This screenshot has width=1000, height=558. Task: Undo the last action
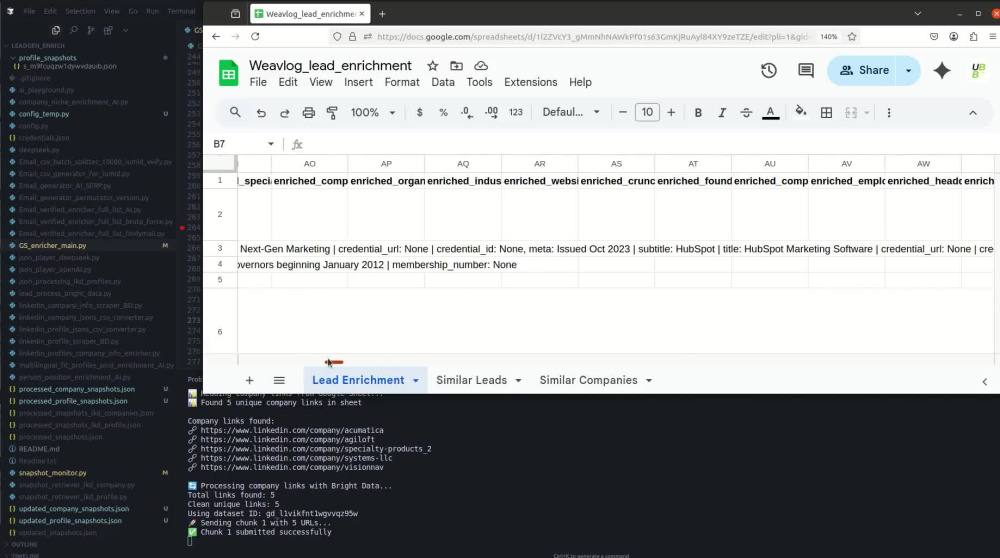pos(261,113)
